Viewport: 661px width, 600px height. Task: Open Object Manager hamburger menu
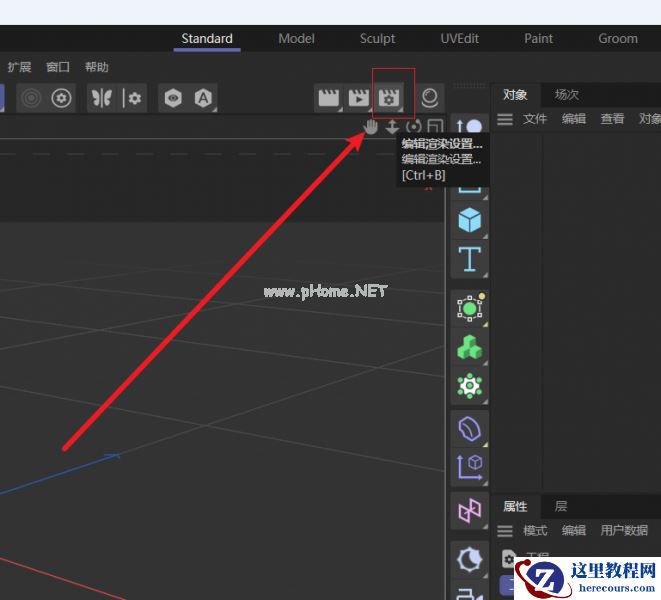coord(505,119)
